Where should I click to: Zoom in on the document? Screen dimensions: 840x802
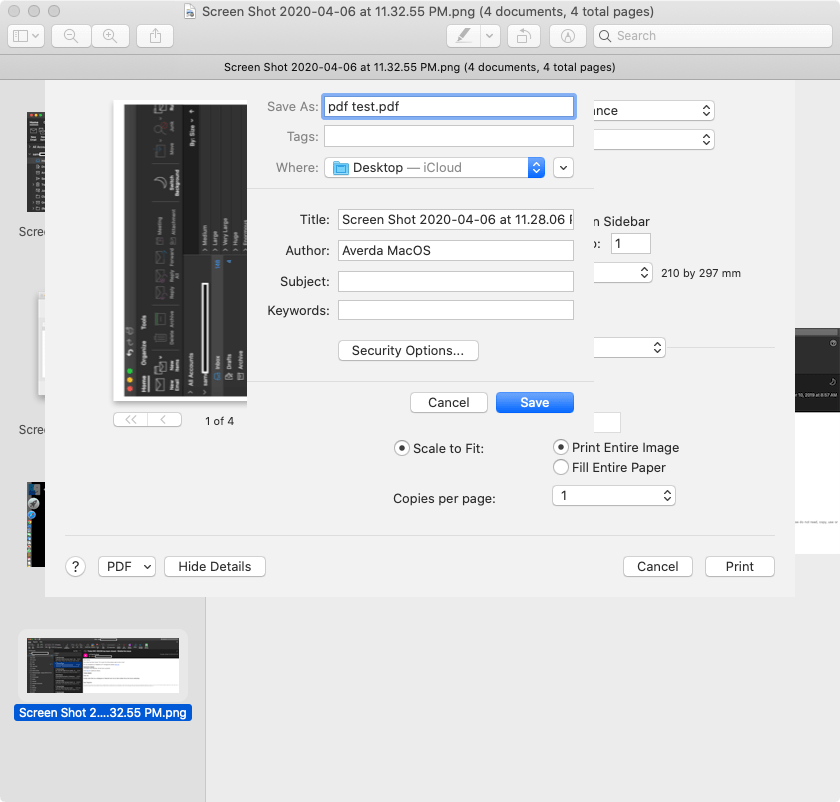point(110,35)
